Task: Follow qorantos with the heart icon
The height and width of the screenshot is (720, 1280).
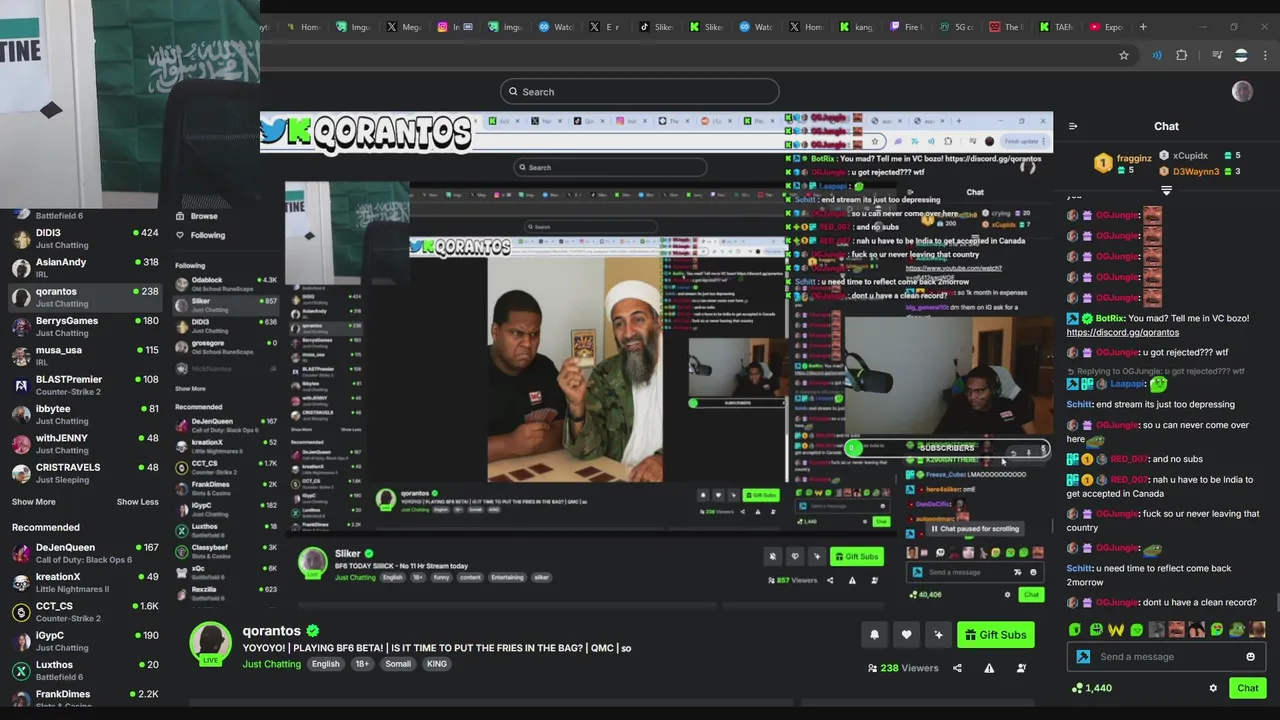Action: pyautogui.click(x=906, y=635)
